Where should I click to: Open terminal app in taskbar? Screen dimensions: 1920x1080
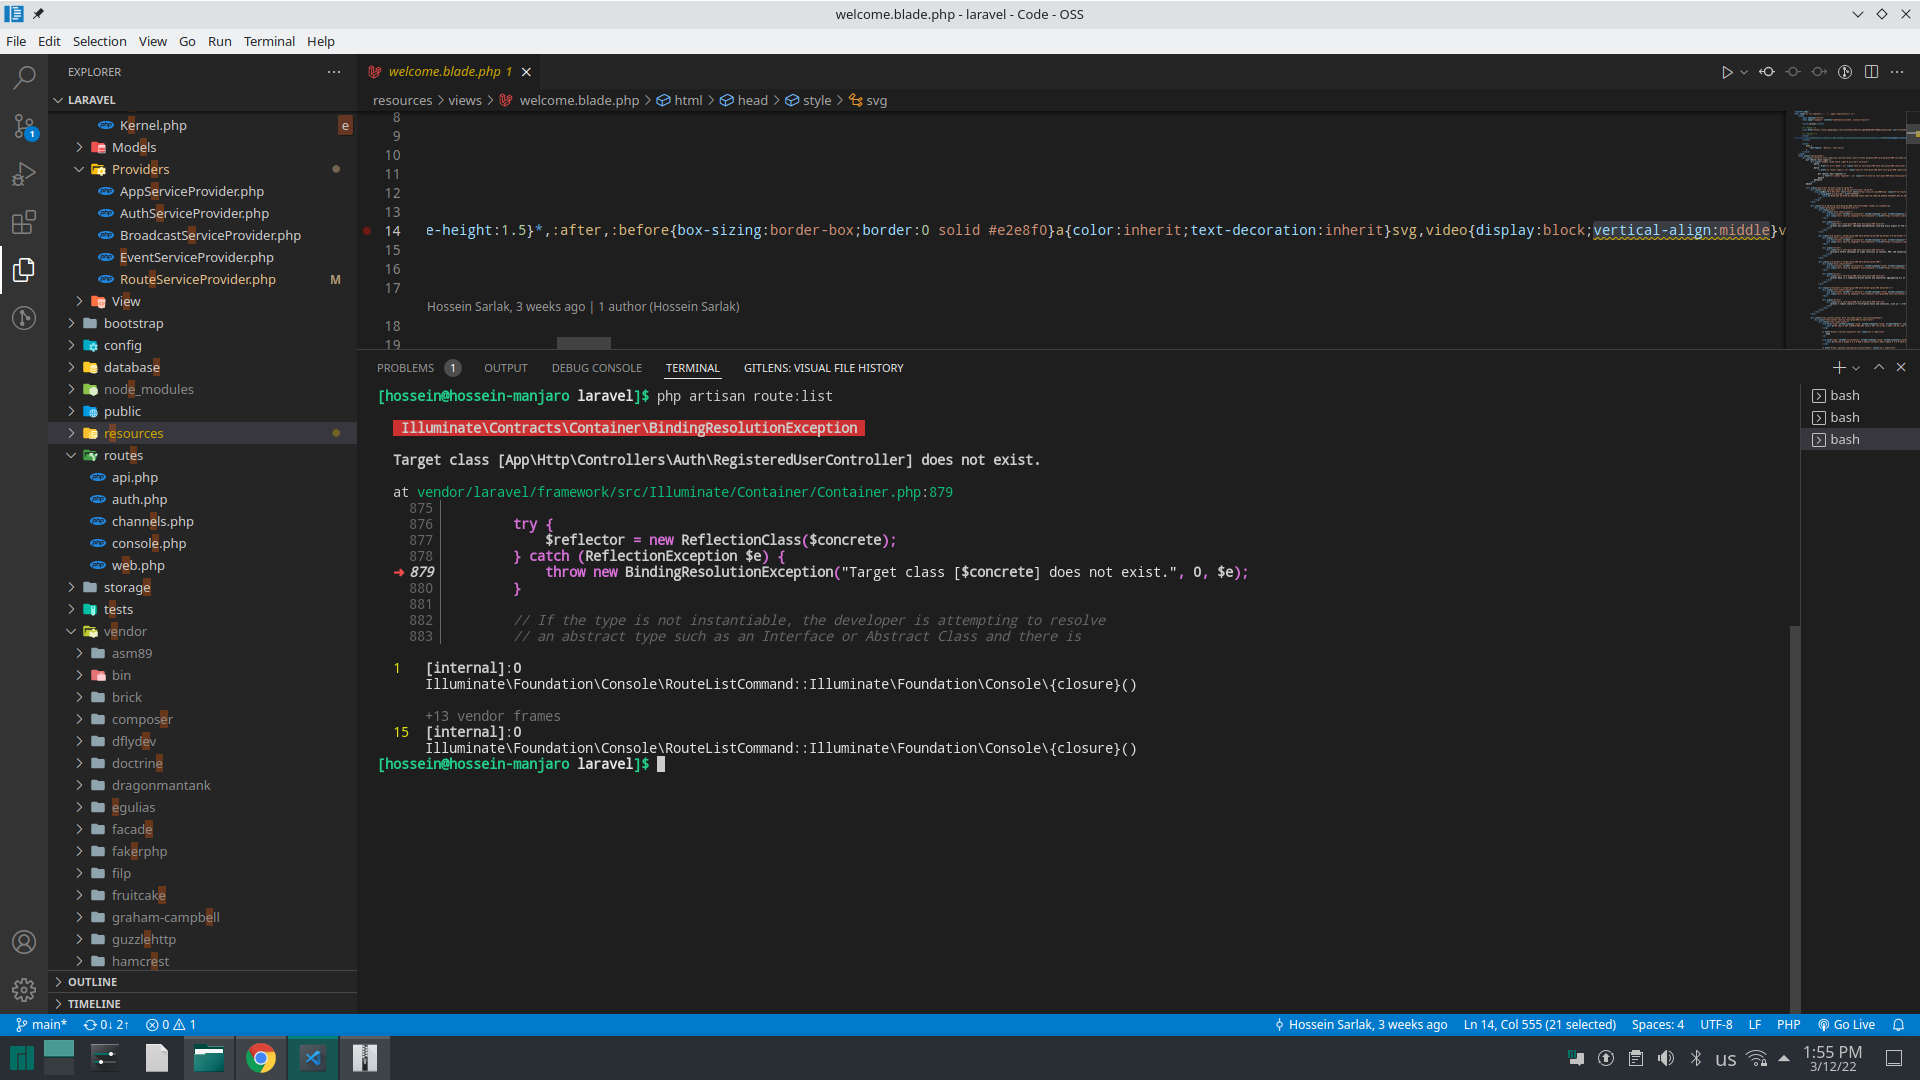[x=105, y=1058]
